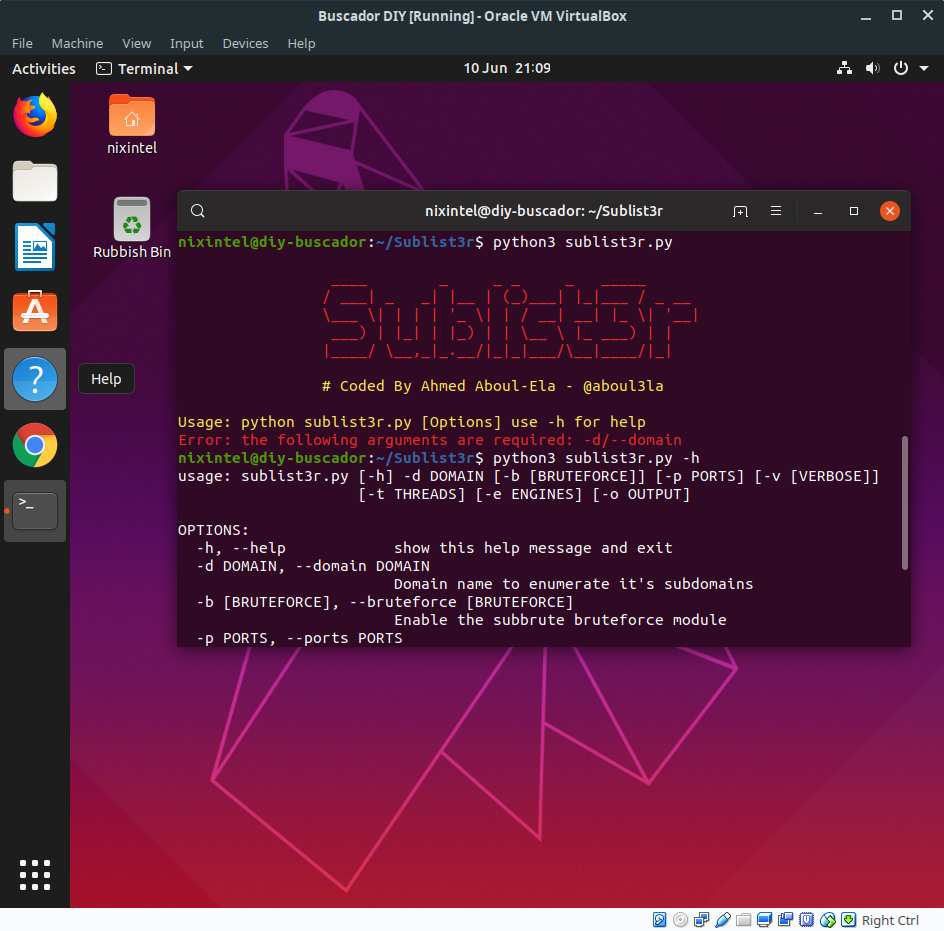Launch LibreOffice Writer from the dock
Image resolution: width=944 pixels, height=931 pixels.
click(x=35, y=247)
